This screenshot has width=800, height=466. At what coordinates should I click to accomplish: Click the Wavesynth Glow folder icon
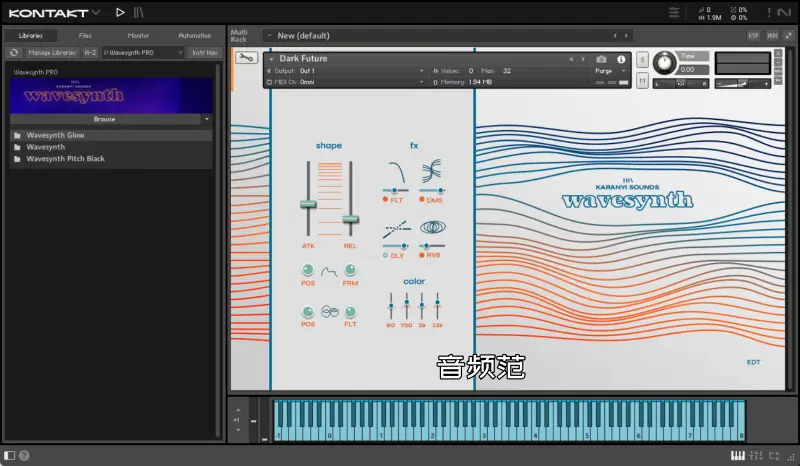(17, 135)
